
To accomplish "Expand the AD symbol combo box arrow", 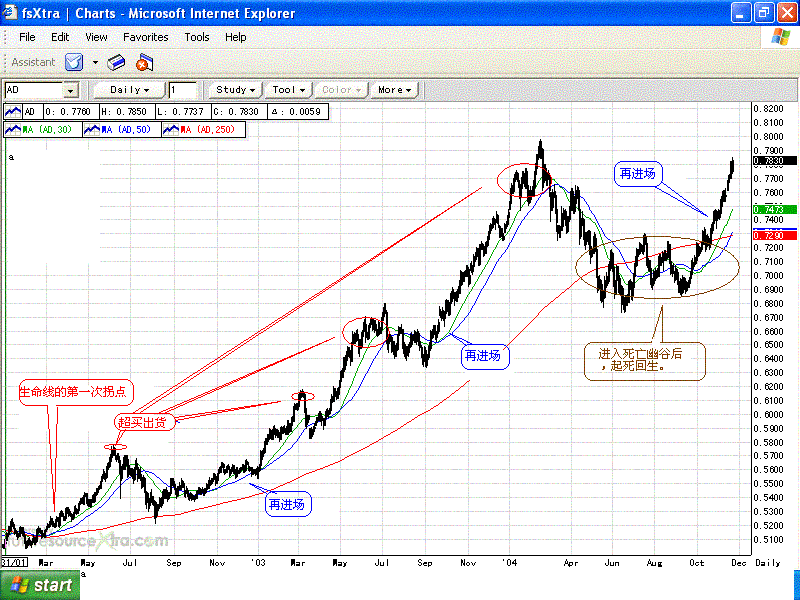I will (71, 90).
